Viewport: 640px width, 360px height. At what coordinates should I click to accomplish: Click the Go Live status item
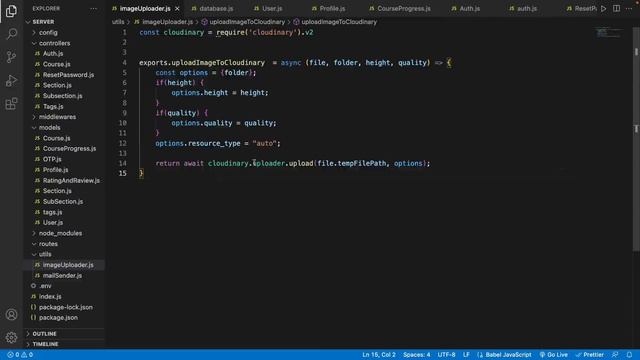[x=553, y=355]
